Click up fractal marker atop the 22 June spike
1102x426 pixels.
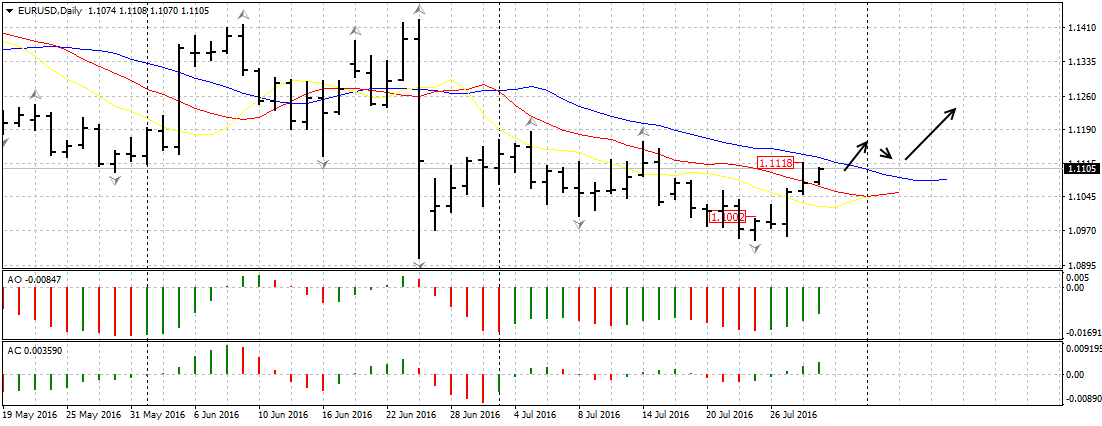coord(419,9)
